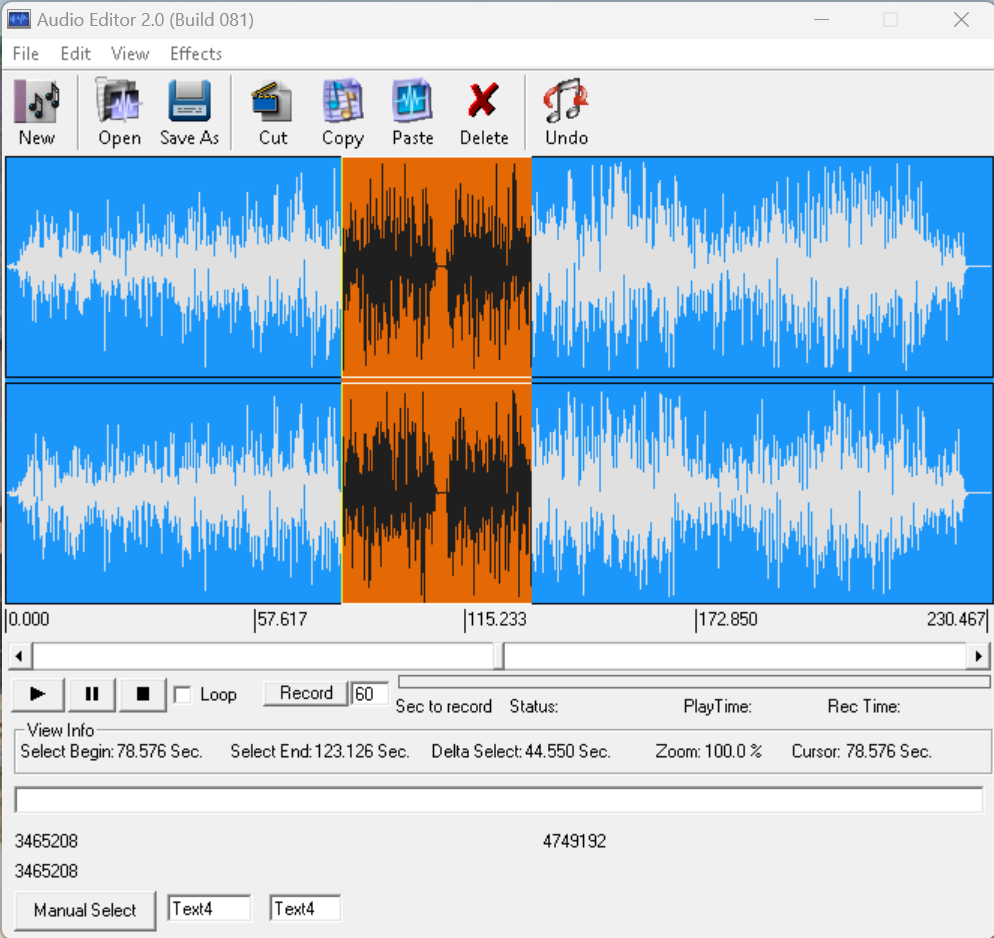Screen dimensions: 994x938
Task: Click the PlayTime: label
Action: 718,707
